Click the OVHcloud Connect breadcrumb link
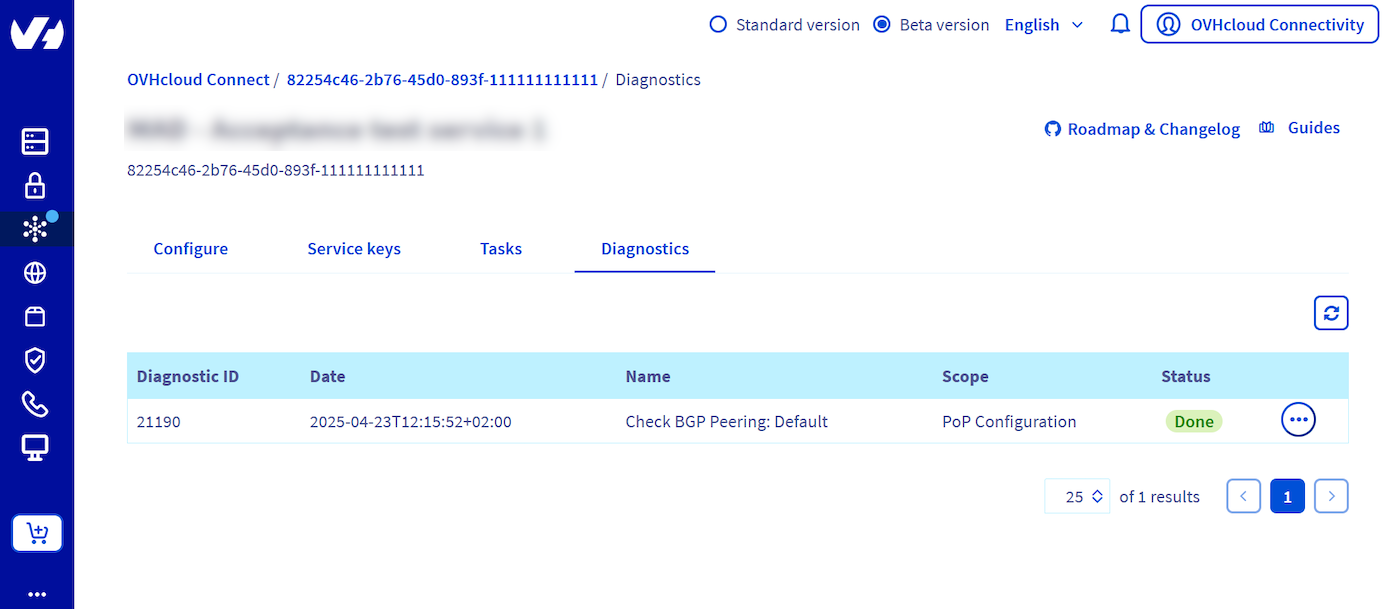The image size is (1400, 609). [198, 80]
